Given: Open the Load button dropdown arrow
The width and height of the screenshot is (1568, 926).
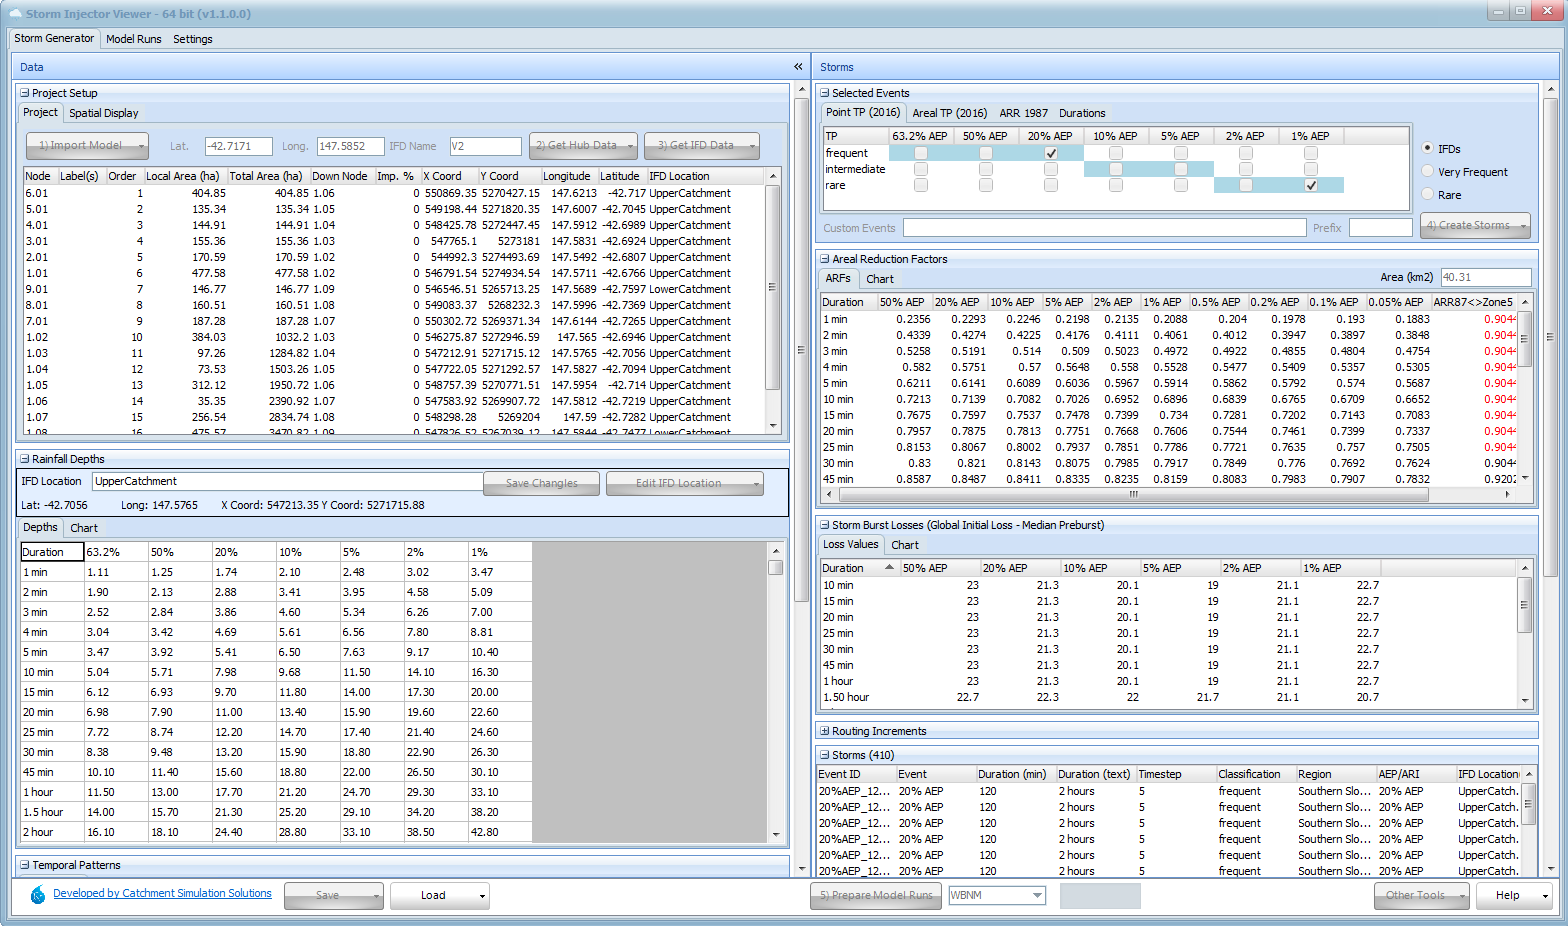Looking at the screenshot, I should 482,895.
